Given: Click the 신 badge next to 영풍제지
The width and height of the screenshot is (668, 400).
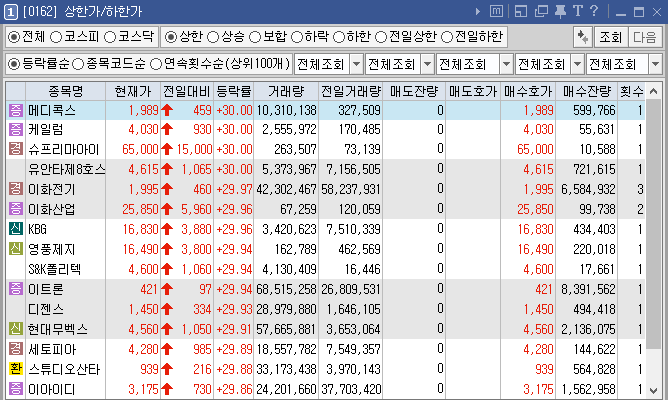Looking at the screenshot, I should [16, 248].
